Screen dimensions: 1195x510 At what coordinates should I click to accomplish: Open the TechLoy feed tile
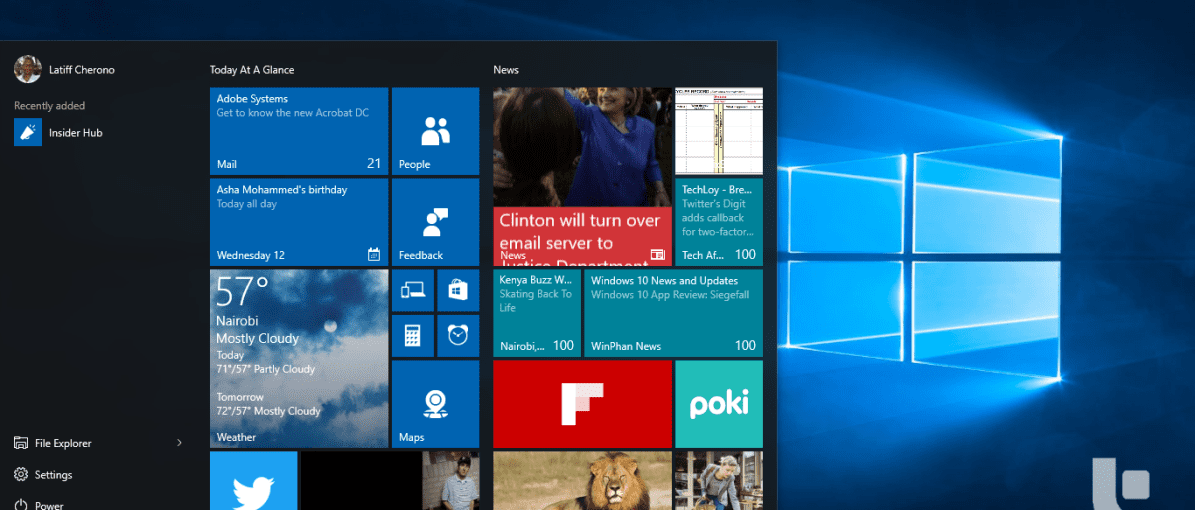(719, 222)
